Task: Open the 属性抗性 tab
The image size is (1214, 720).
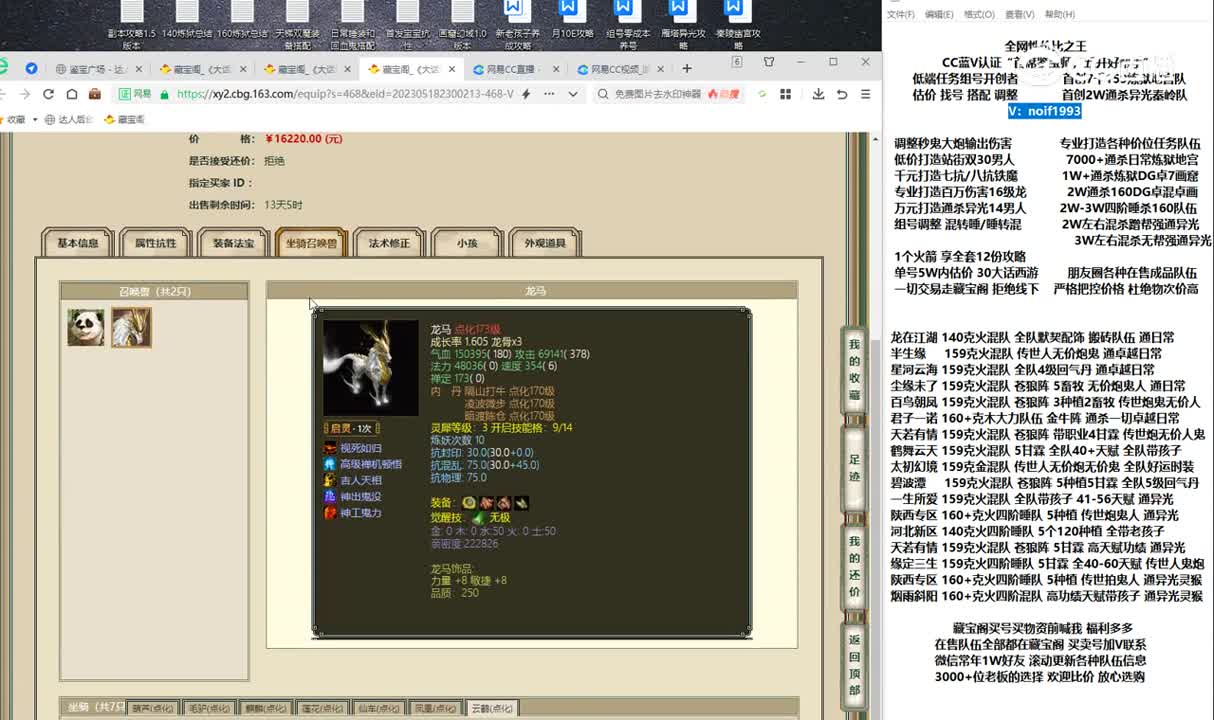Action: click(155, 243)
